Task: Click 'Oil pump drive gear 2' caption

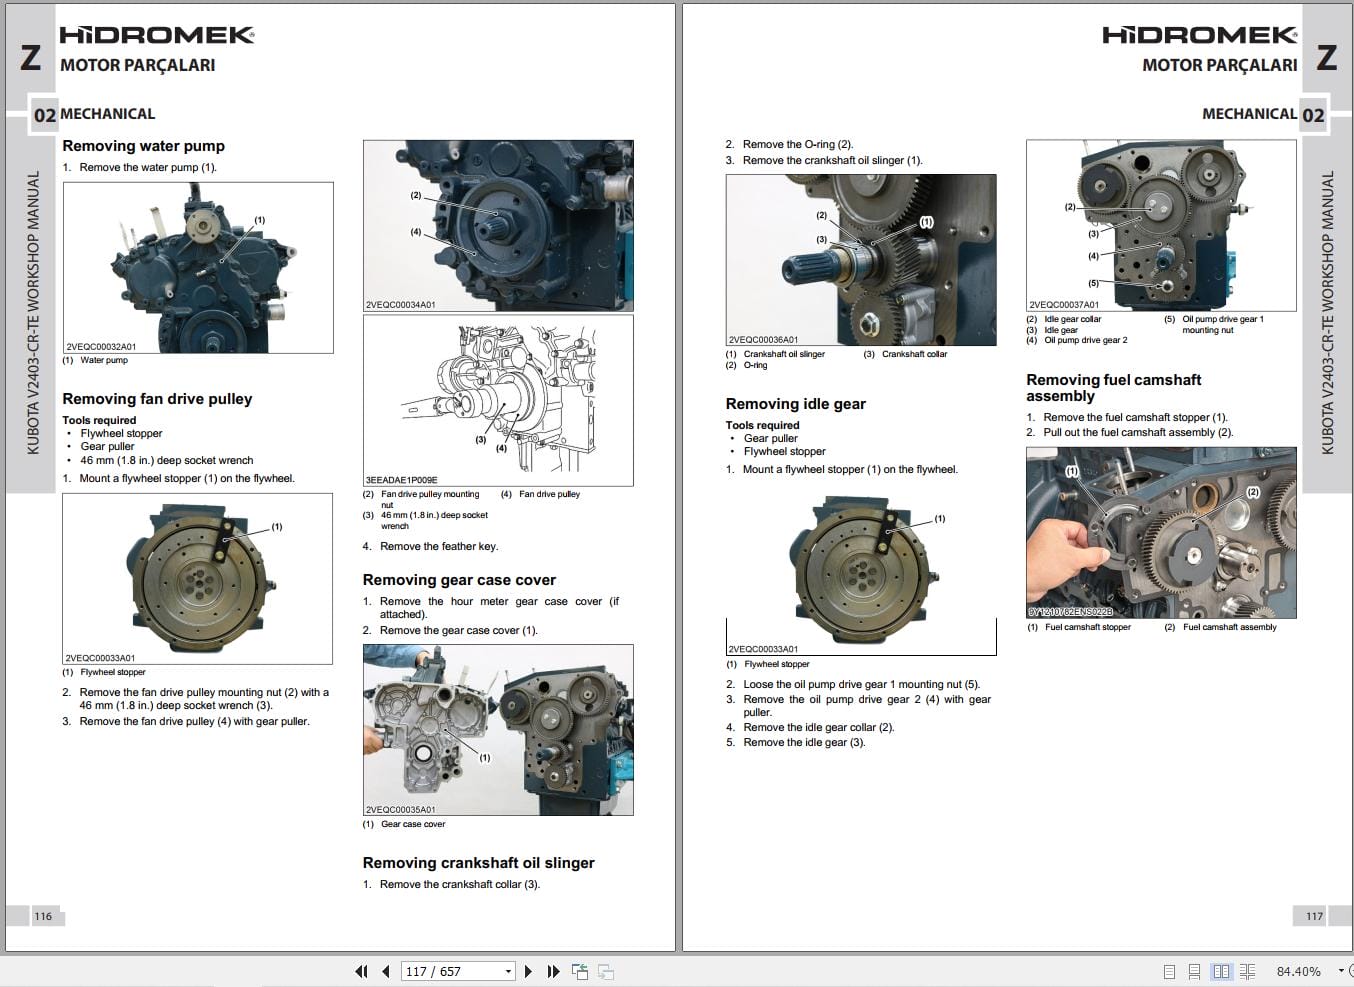Action: click(x=1085, y=340)
